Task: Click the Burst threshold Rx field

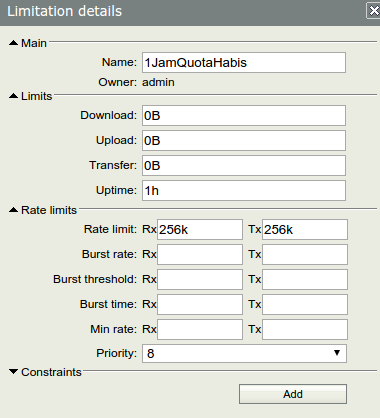Action: click(x=200, y=279)
